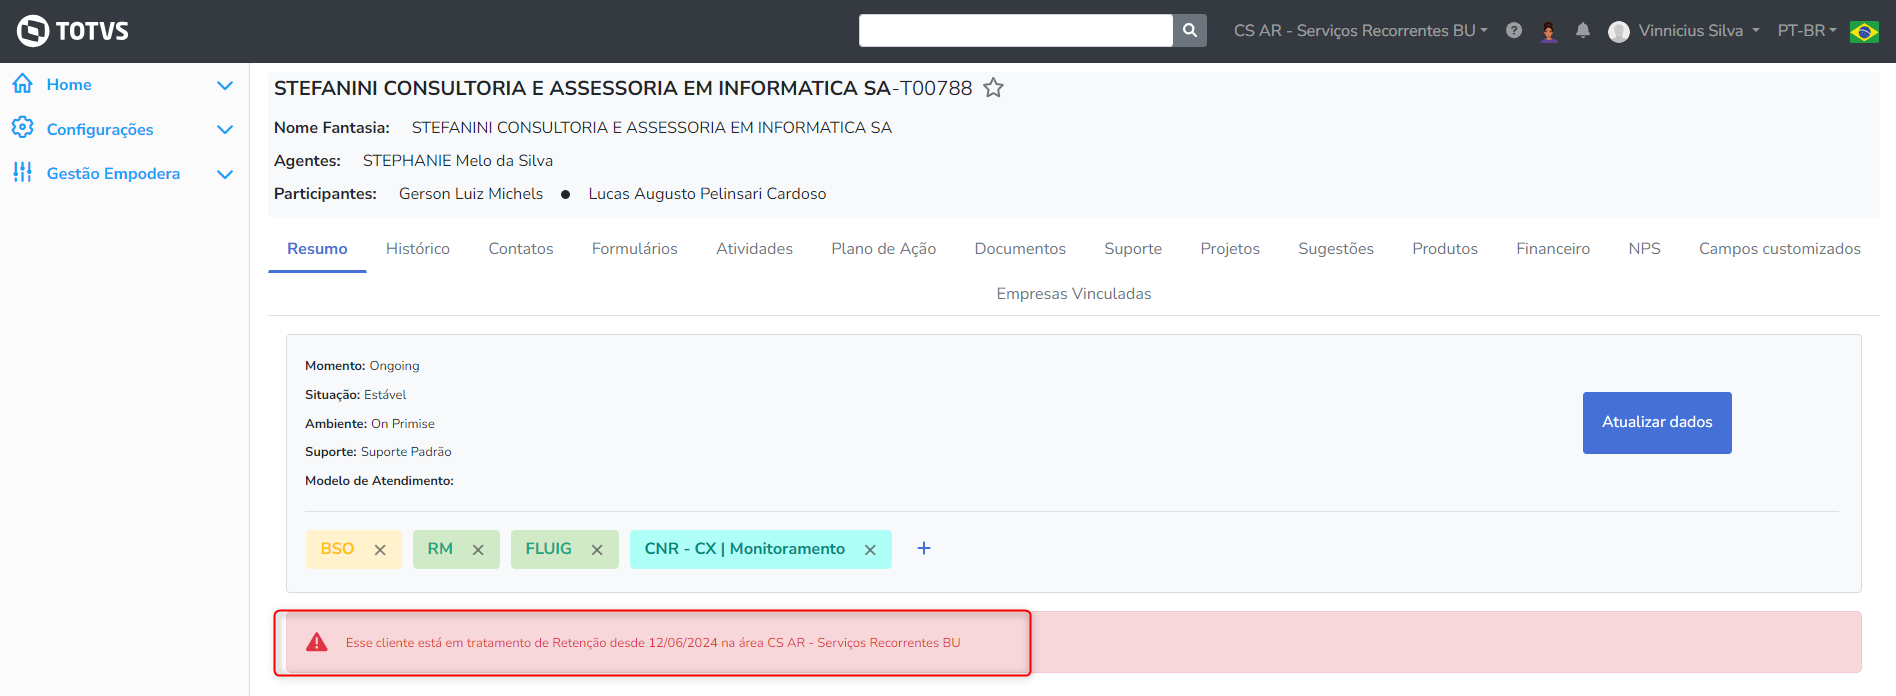Click agent name STEPHANIE Melo da Silva
This screenshot has width=1896, height=696.
point(458,161)
